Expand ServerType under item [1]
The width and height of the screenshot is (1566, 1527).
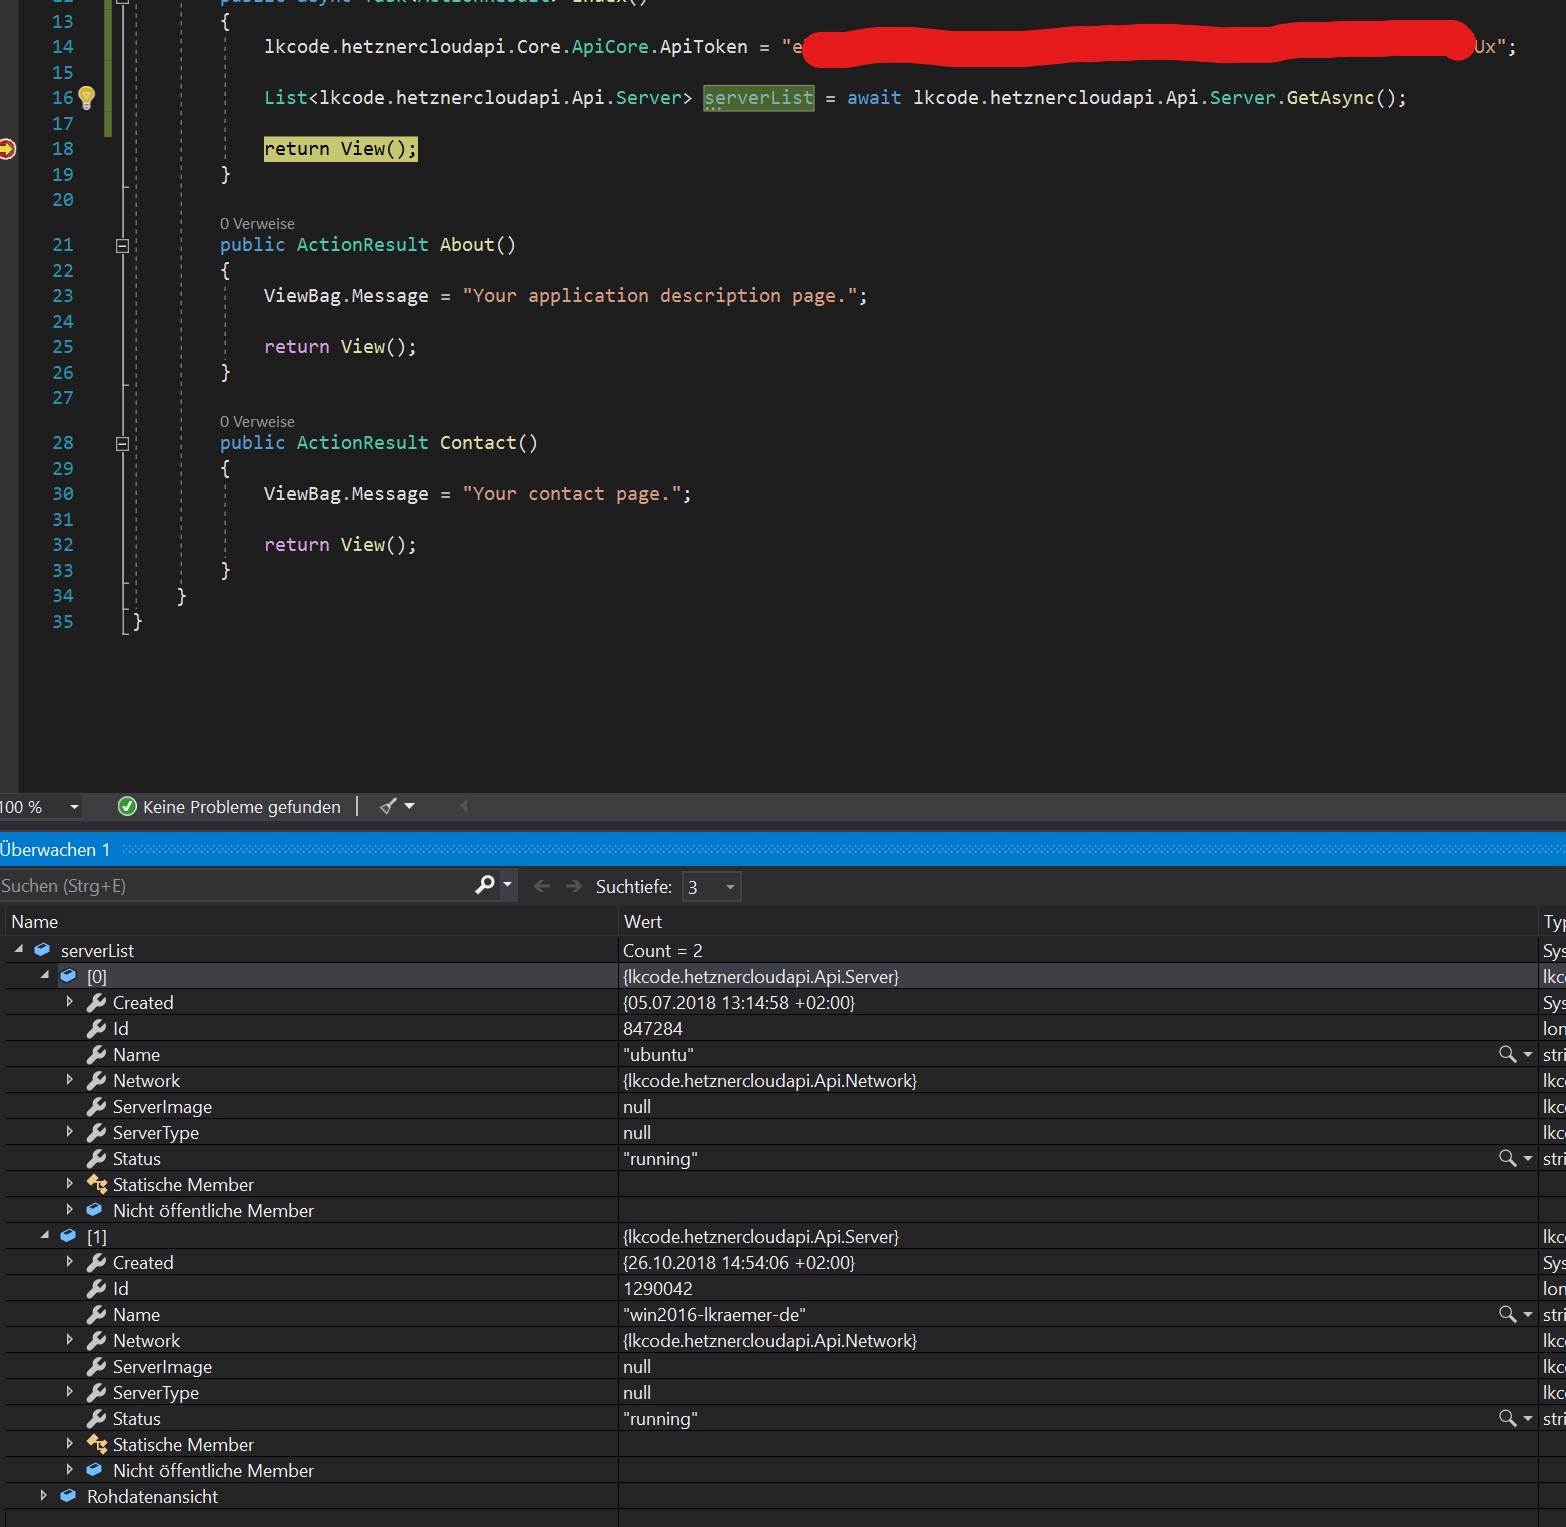click(x=70, y=1392)
